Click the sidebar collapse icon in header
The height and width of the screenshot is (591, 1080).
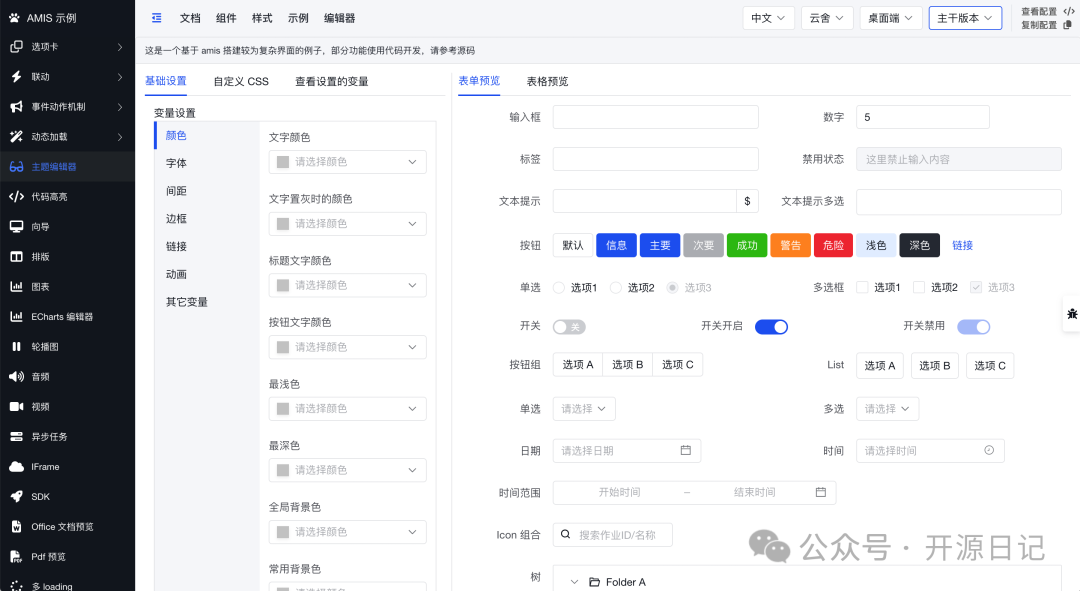click(156, 18)
